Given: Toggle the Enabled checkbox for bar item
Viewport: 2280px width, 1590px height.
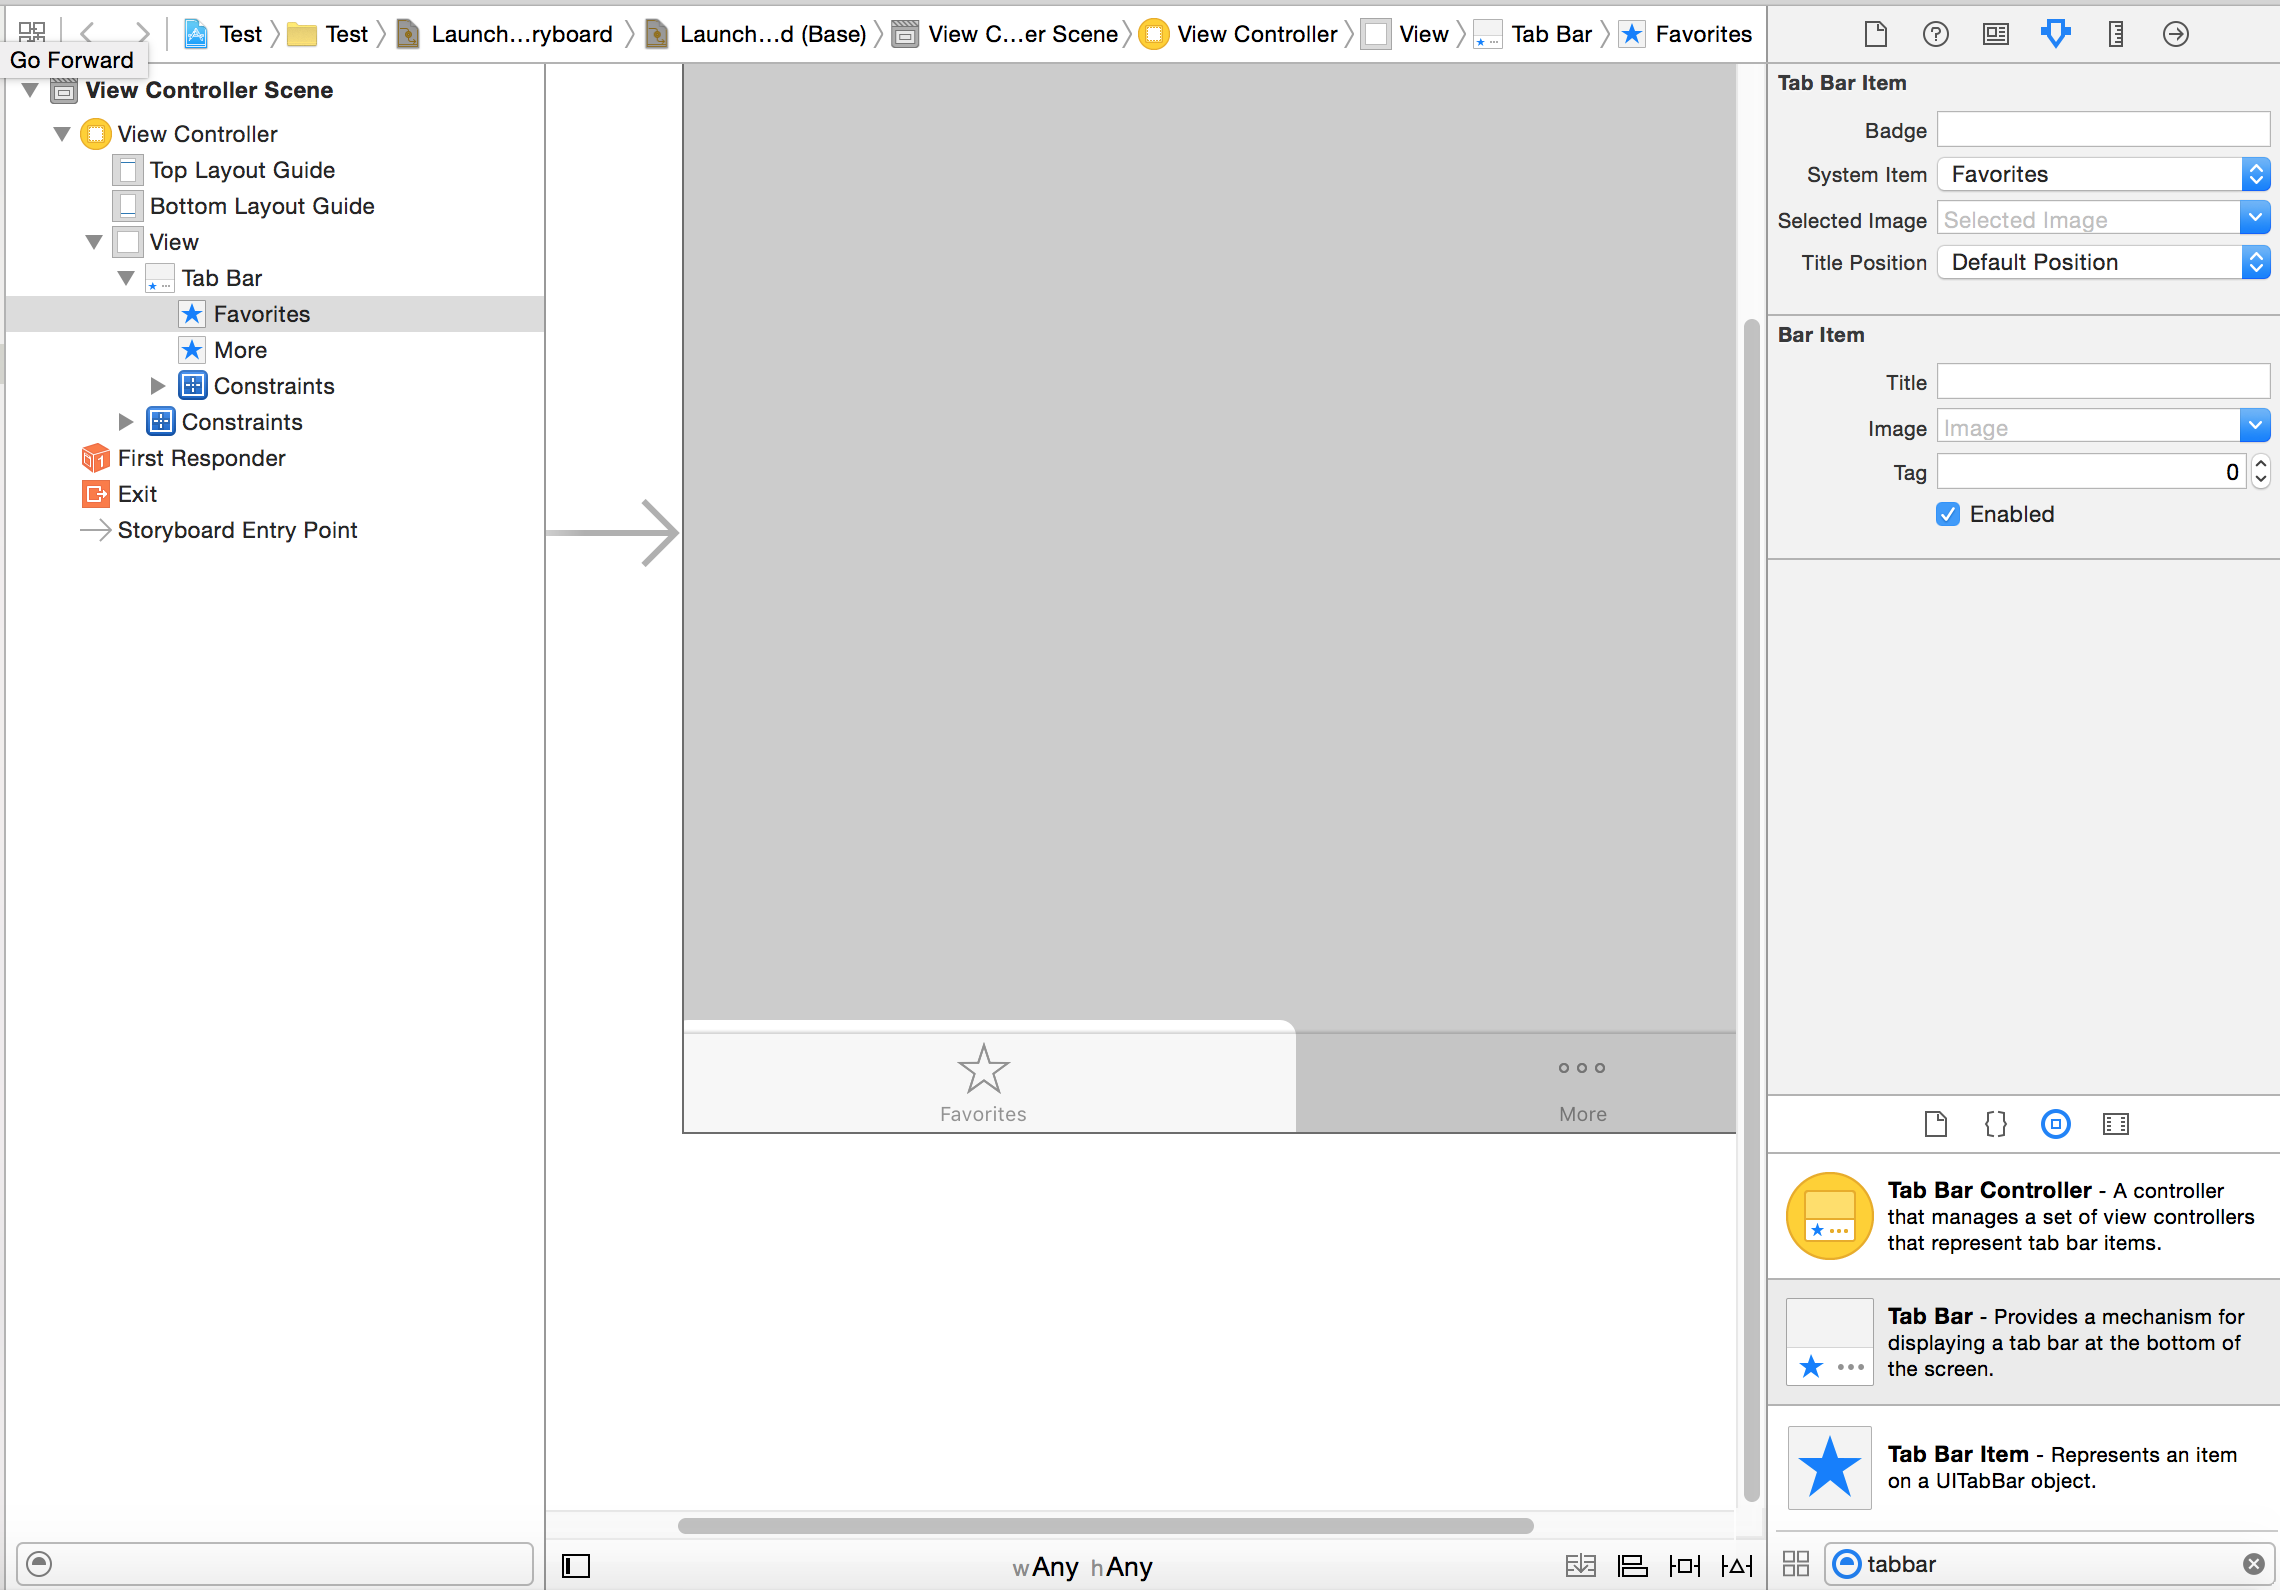Looking at the screenshot, I should pos(1949,514).
